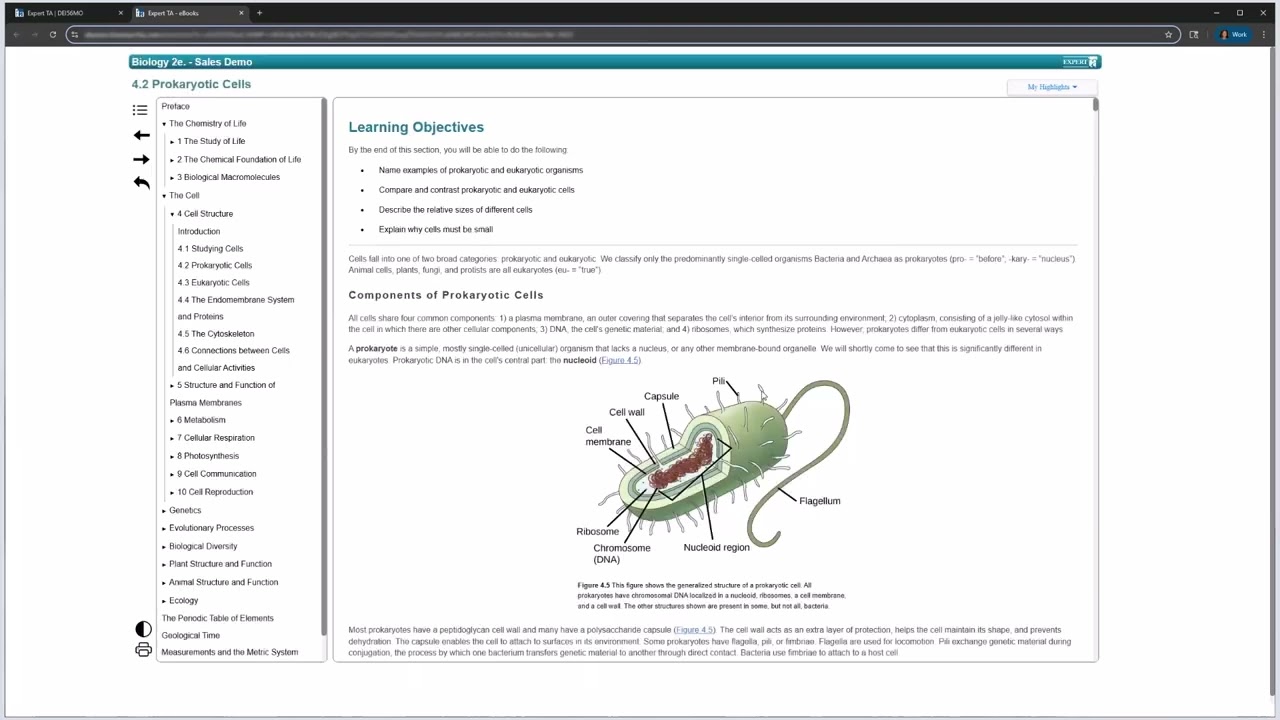Expand 3 Biological Macromolecules arrow
This screenshot has height=720, width=1280.
172,178
